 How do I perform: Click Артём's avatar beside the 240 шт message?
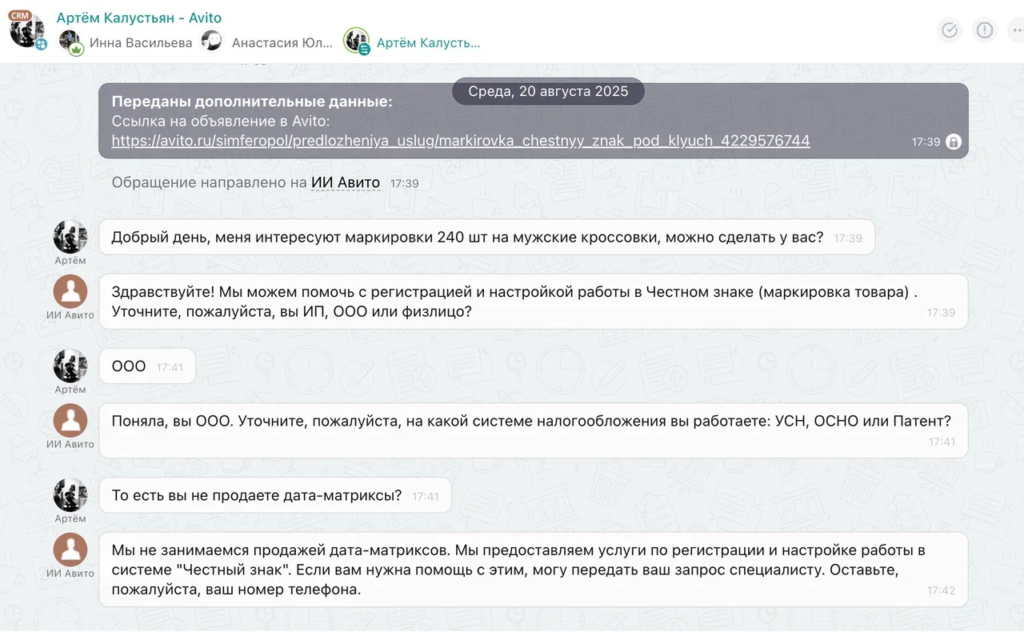(71, 236)
